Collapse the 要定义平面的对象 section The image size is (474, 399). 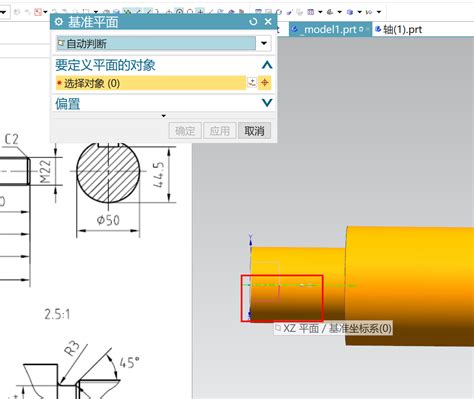tap(267, 65)
